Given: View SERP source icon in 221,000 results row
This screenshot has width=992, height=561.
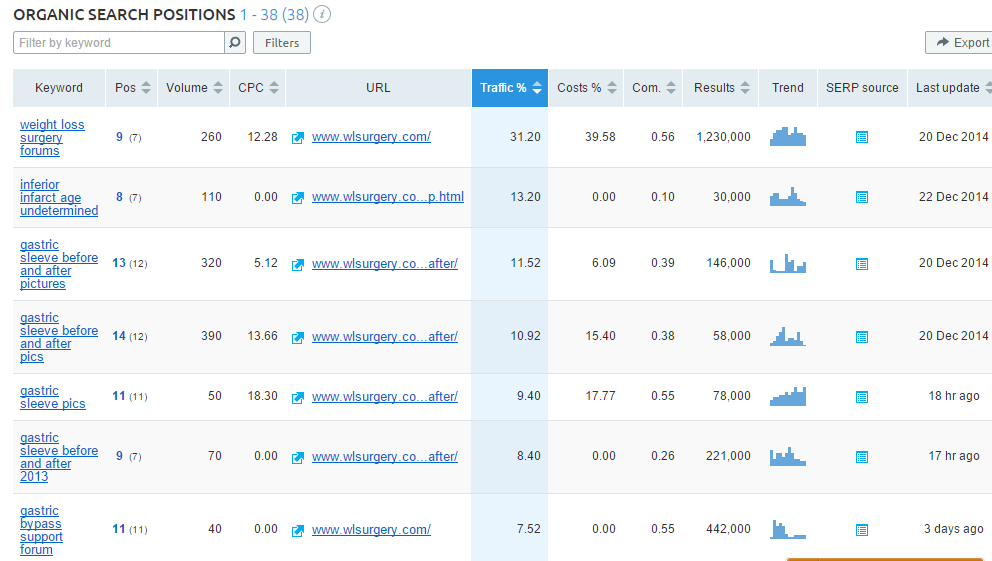Looking at the screenshot, I should click(x=862, y=457).
